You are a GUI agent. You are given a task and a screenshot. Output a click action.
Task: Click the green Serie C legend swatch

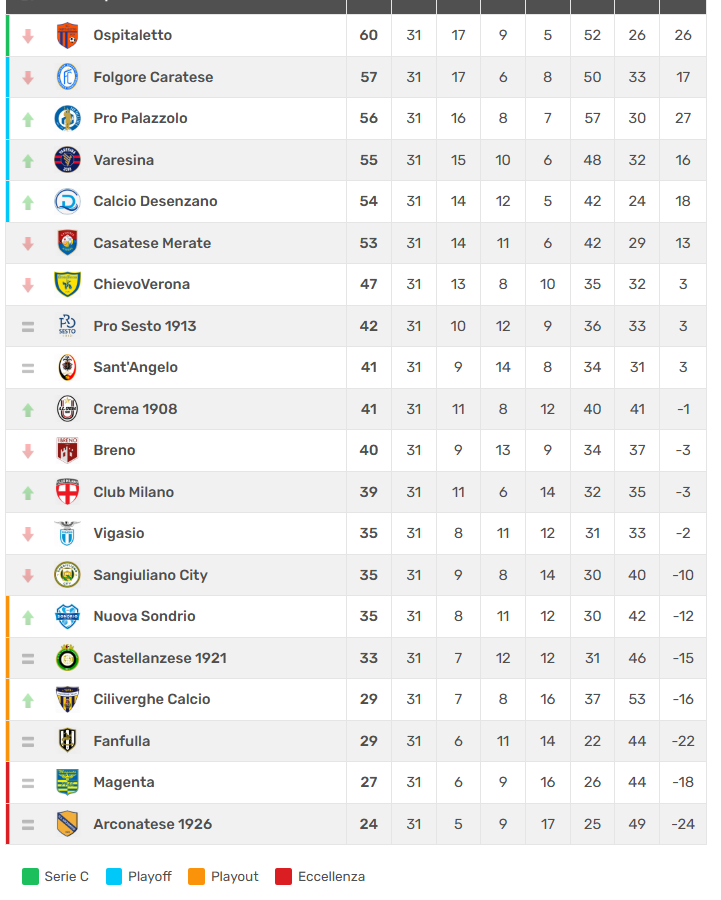click(30, 877)
